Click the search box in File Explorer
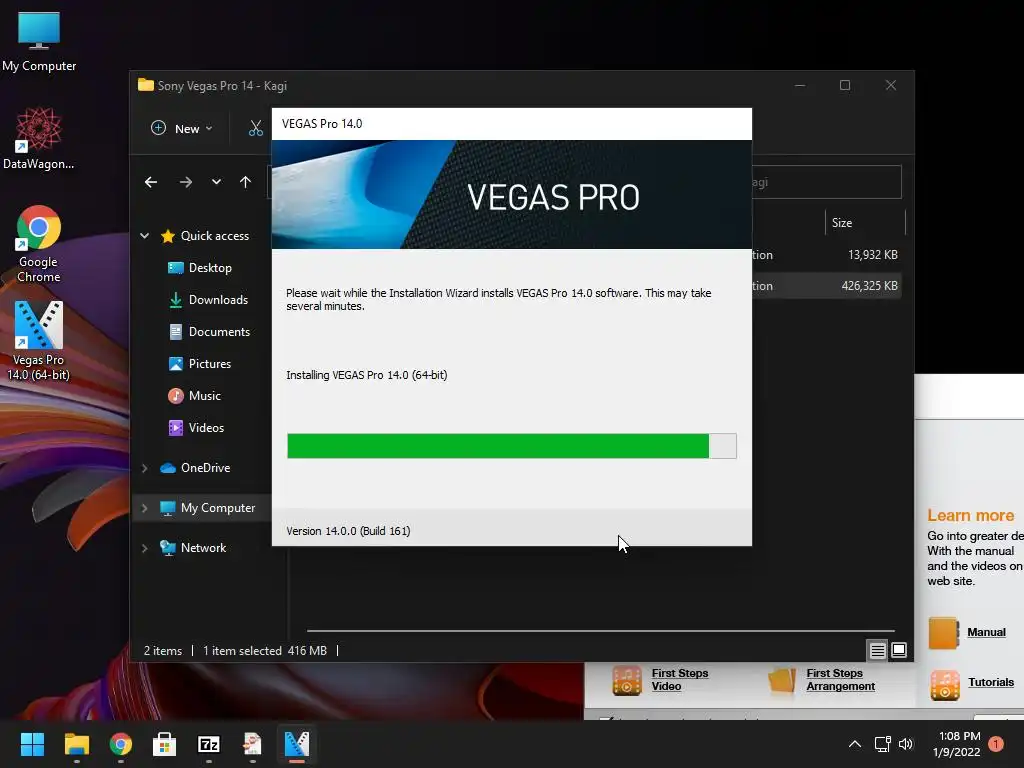Screen dimensions: 1024x768 (x=827, y=182)
